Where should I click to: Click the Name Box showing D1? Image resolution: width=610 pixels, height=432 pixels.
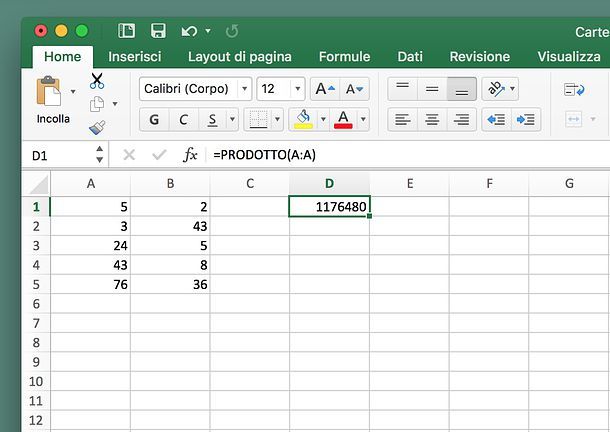58,156
